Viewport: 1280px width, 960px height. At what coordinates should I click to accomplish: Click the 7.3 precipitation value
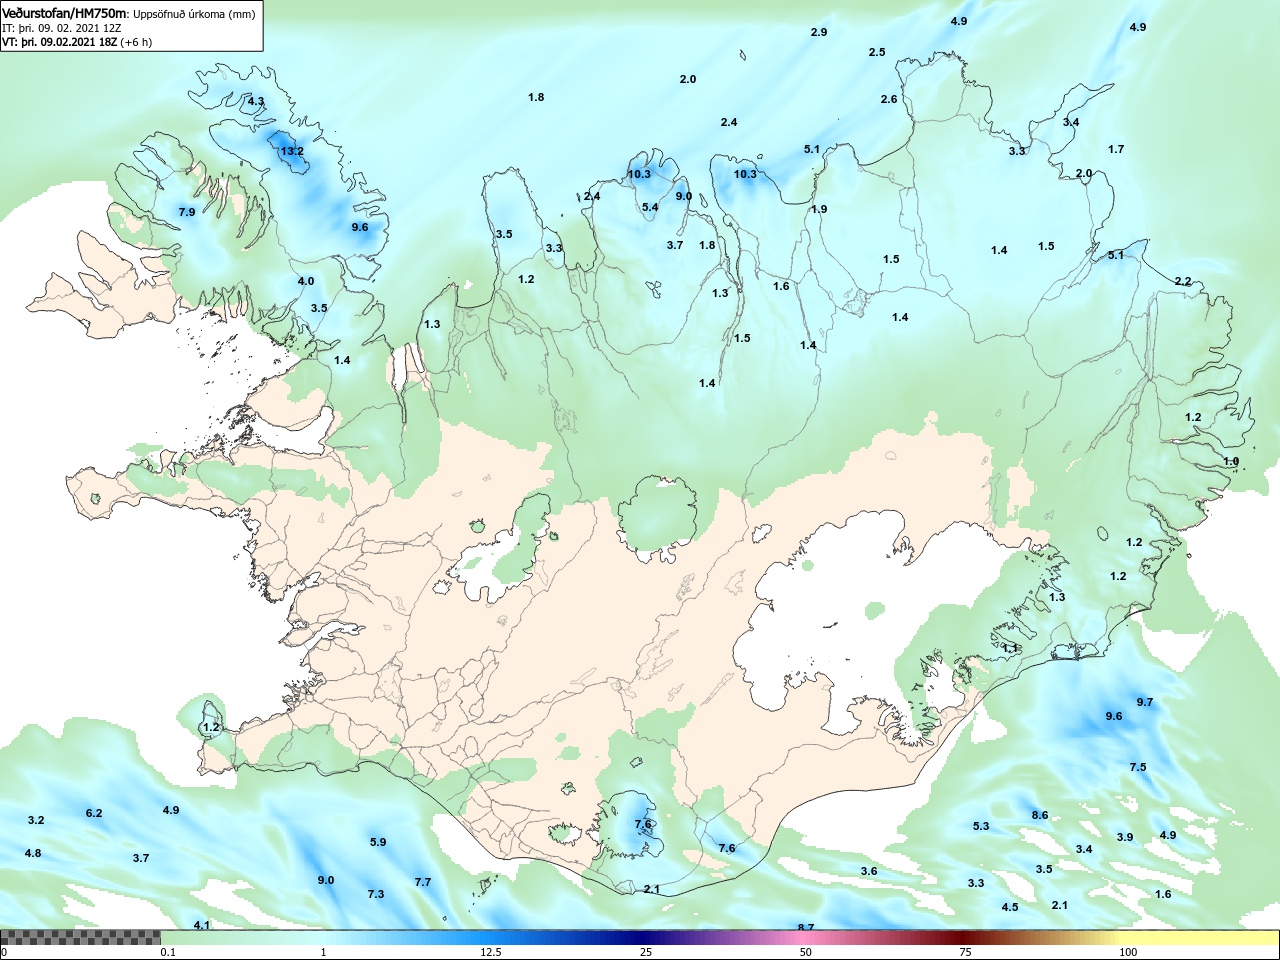tap(376, 894)
